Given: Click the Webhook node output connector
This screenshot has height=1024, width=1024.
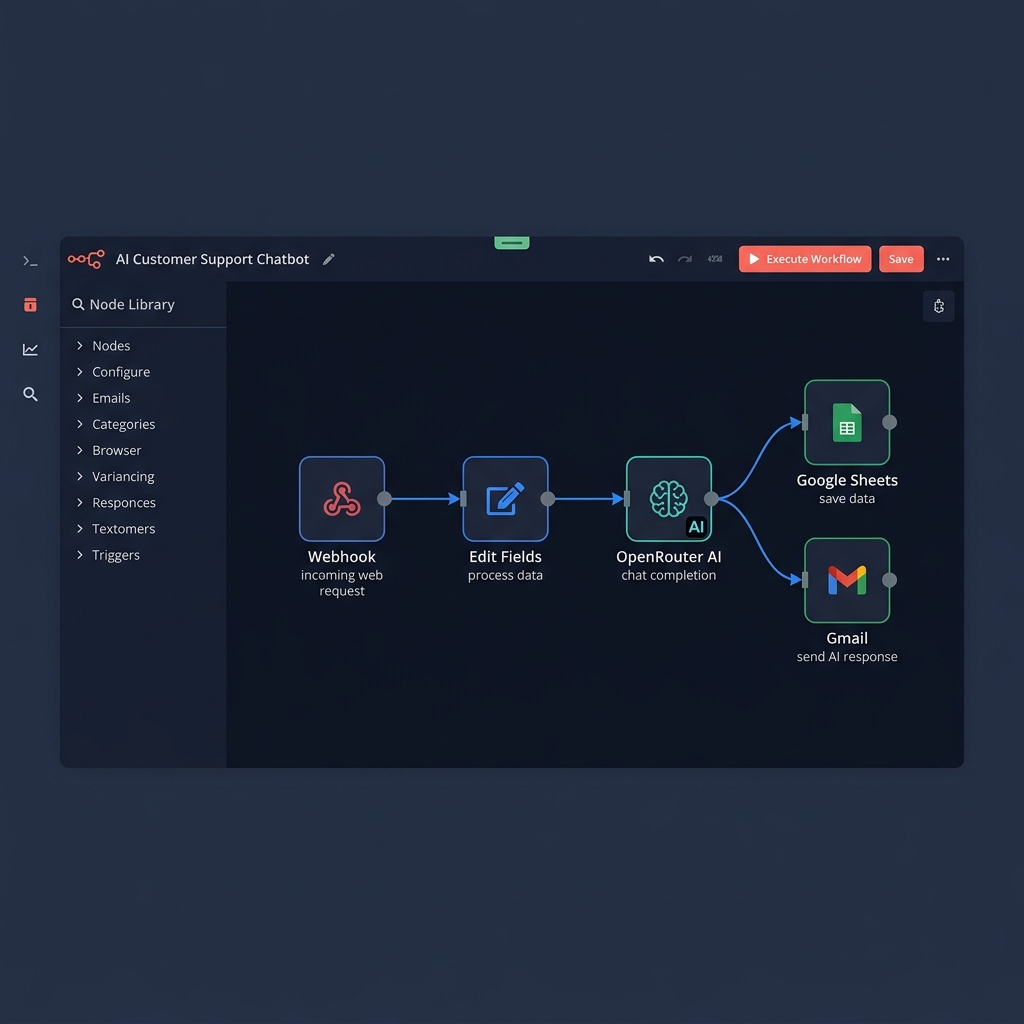Looking at the screenshot, I should [x=384, y=499].
